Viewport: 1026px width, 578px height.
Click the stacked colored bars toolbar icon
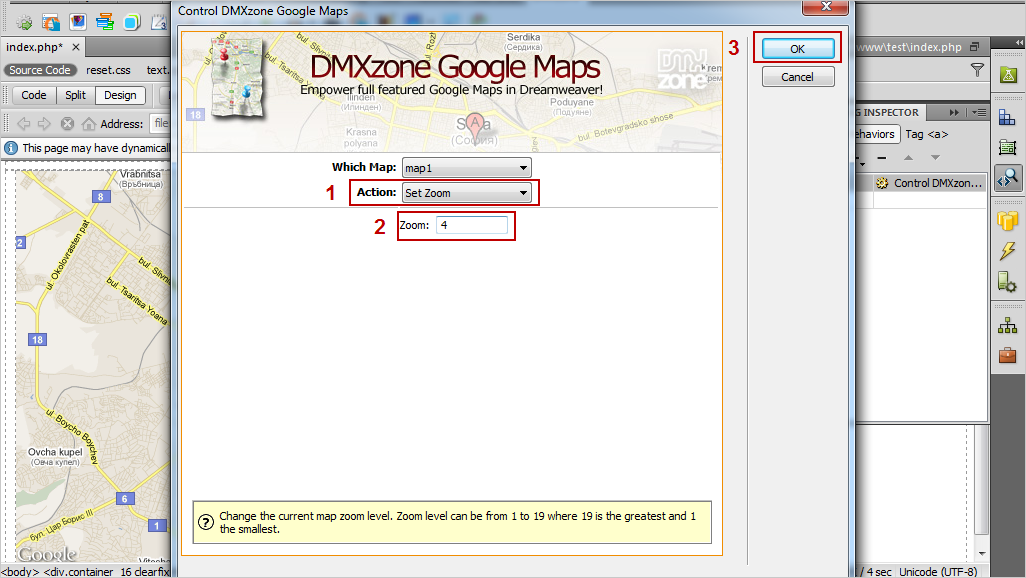click(105, 22)
